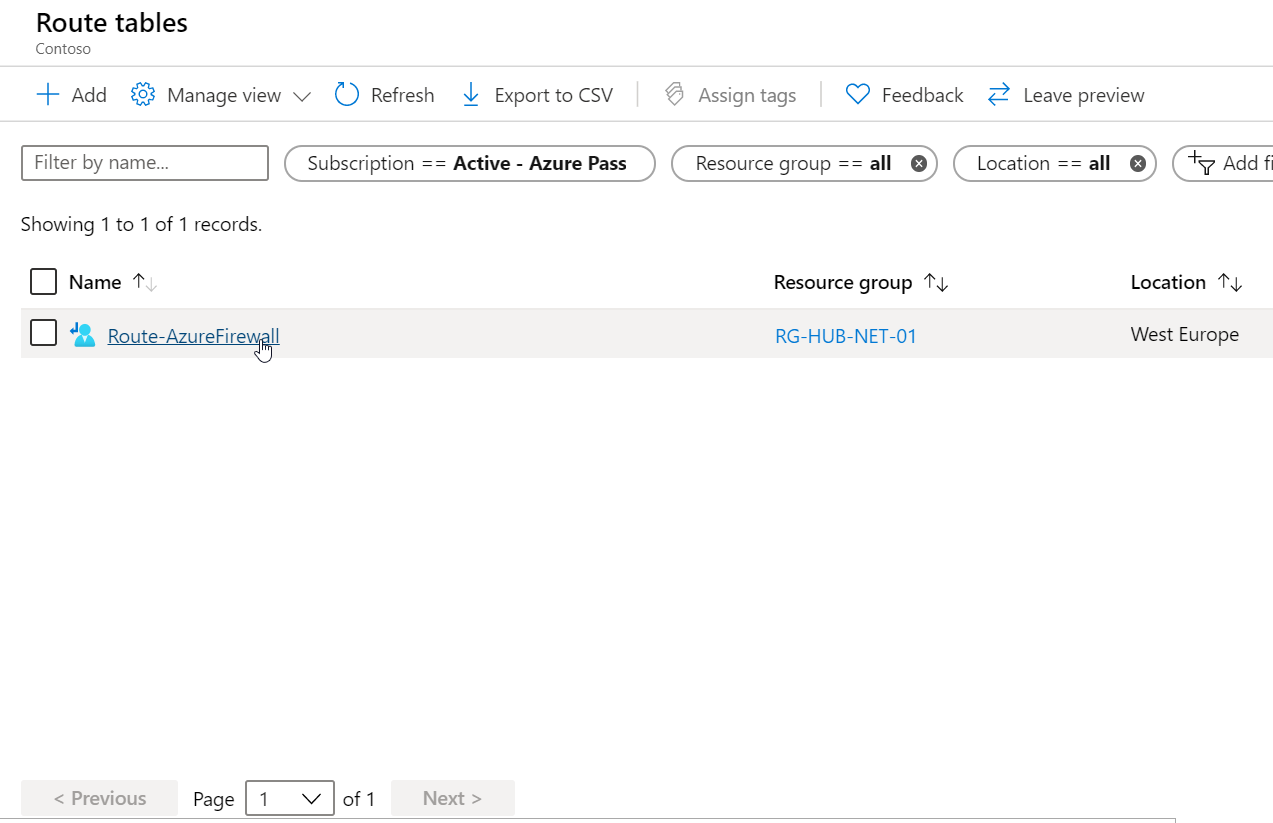Sort by Location column arrows
The height and width of the screenshot is (823, 1273).
pyautogui.click(x=1230, y=283)
